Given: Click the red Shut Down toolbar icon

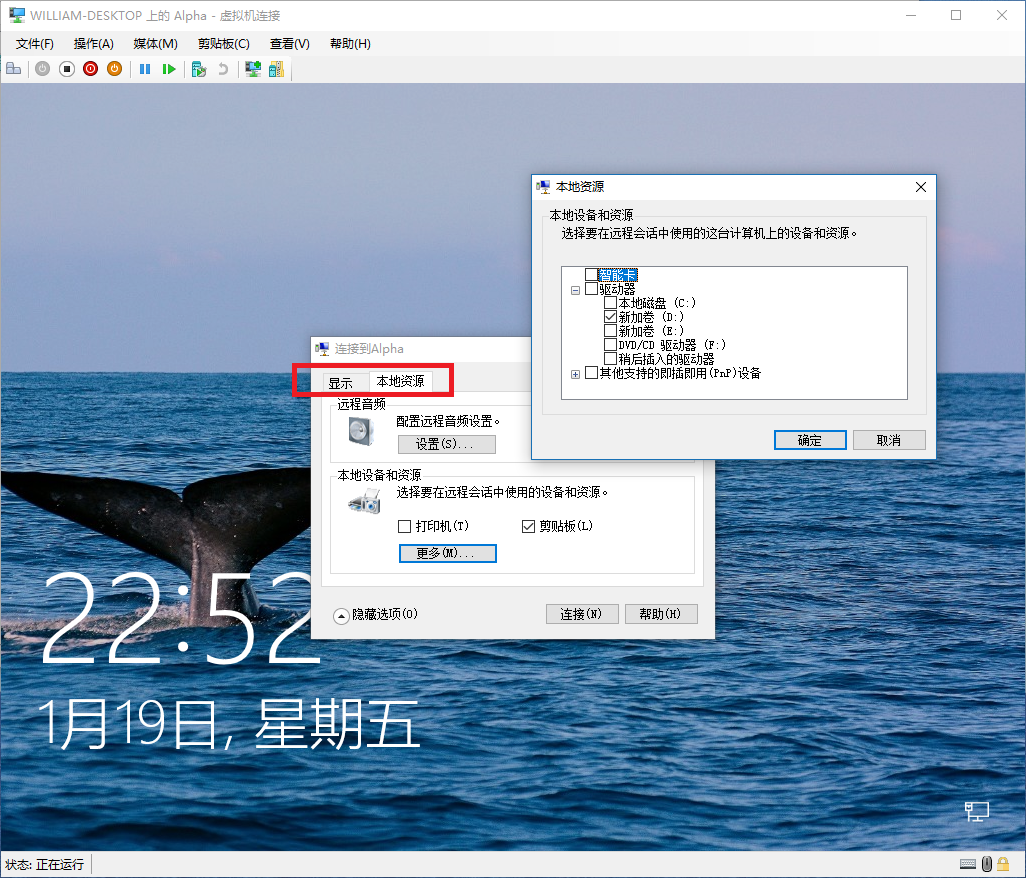Looking at the screenshot, I should (90, 68).
